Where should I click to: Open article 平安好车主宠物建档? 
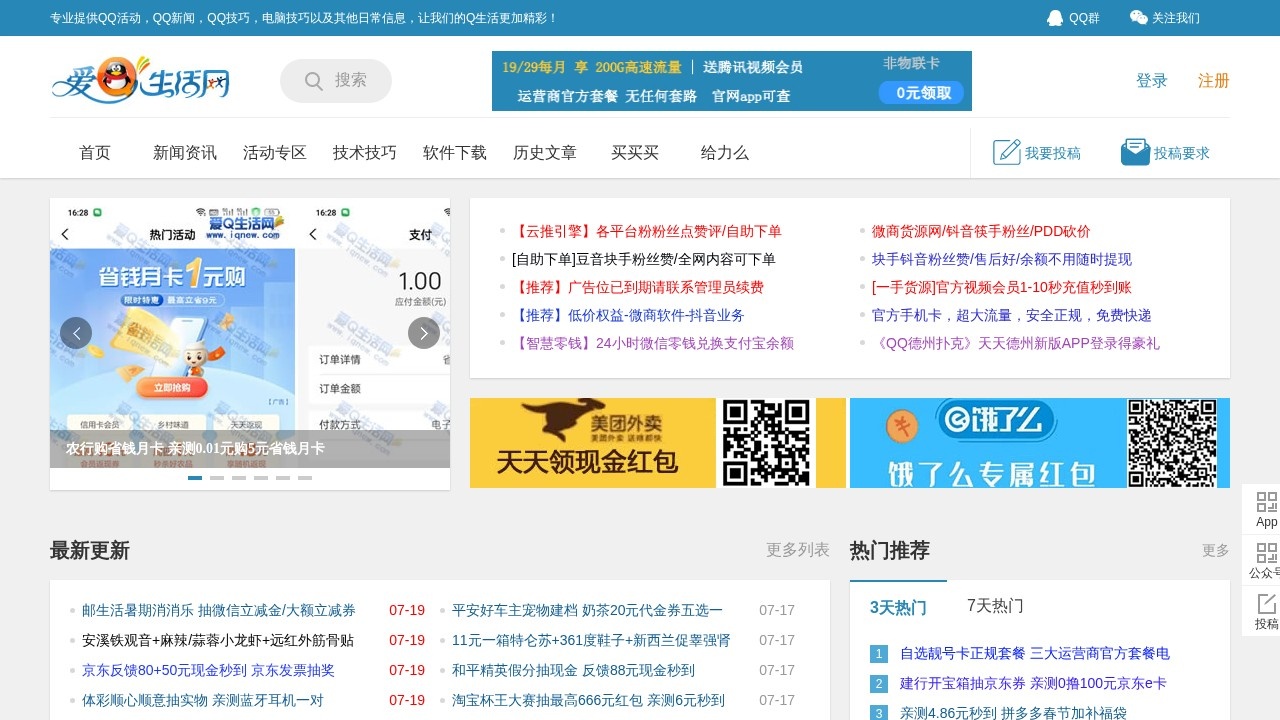(587, 610)
